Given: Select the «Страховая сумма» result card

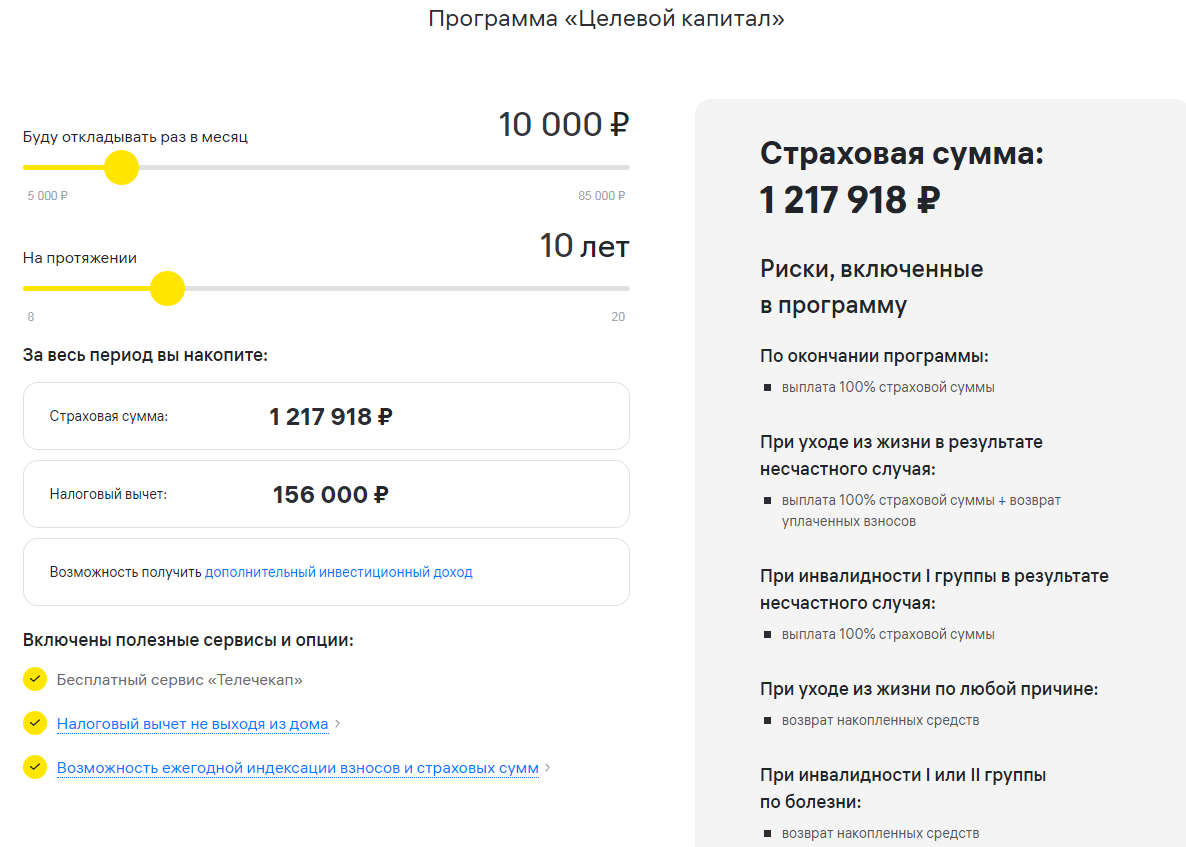Looking at the screenshot, I should pos(326,416).
